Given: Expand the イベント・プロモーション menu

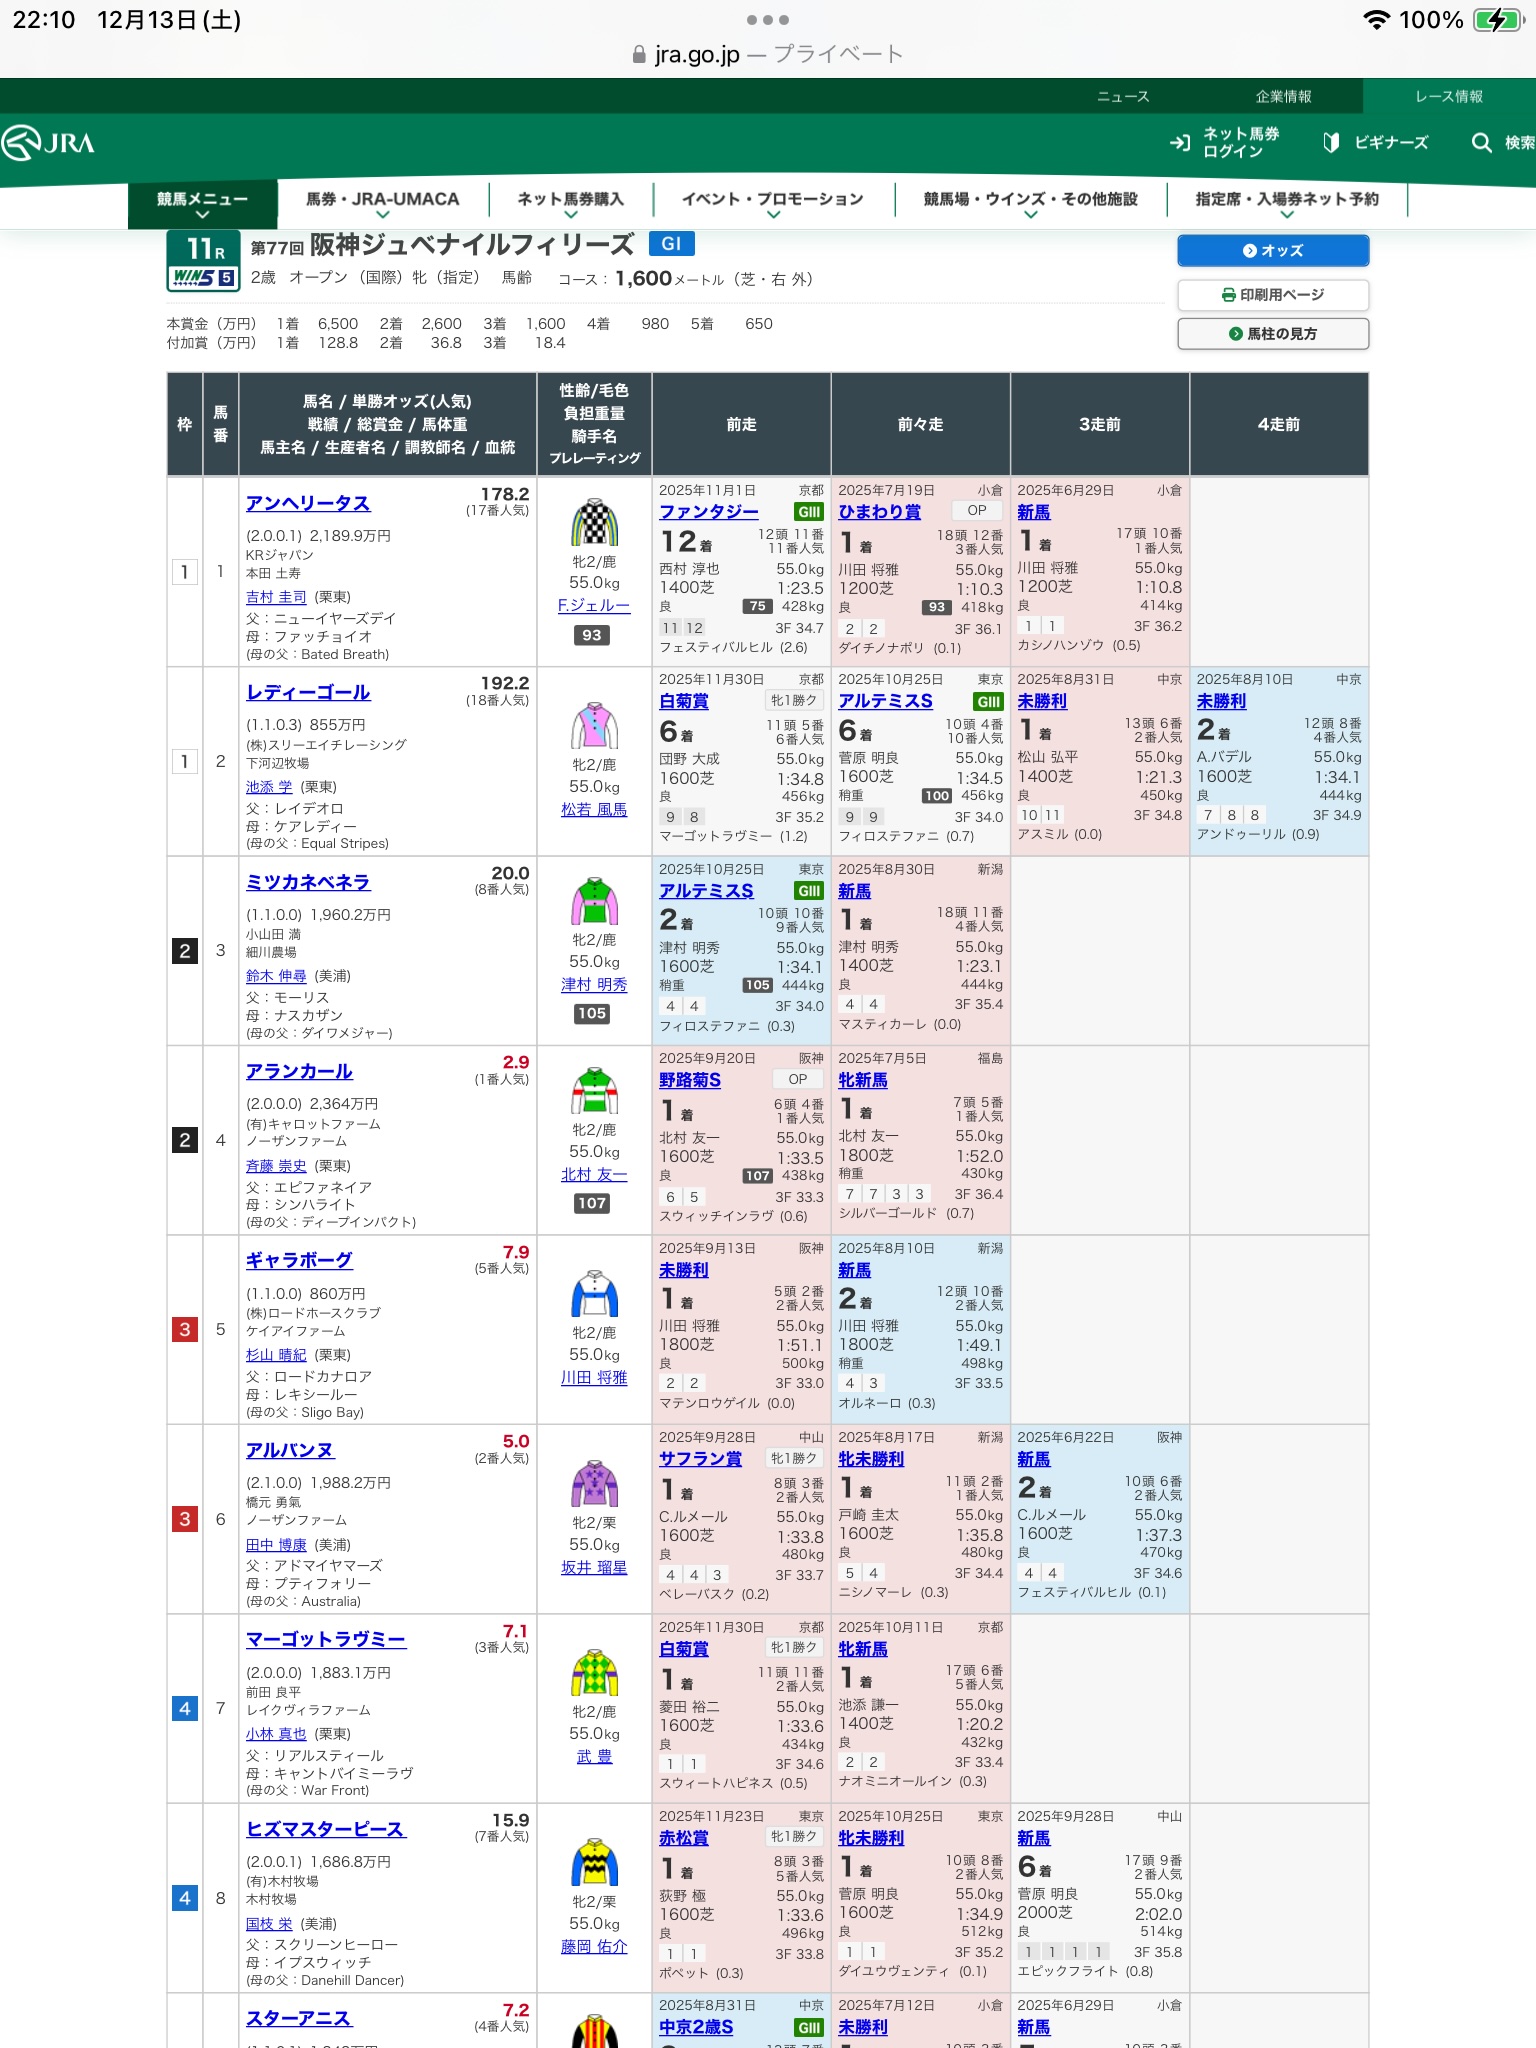Looking at the screenshot, I should click(773, 204).
